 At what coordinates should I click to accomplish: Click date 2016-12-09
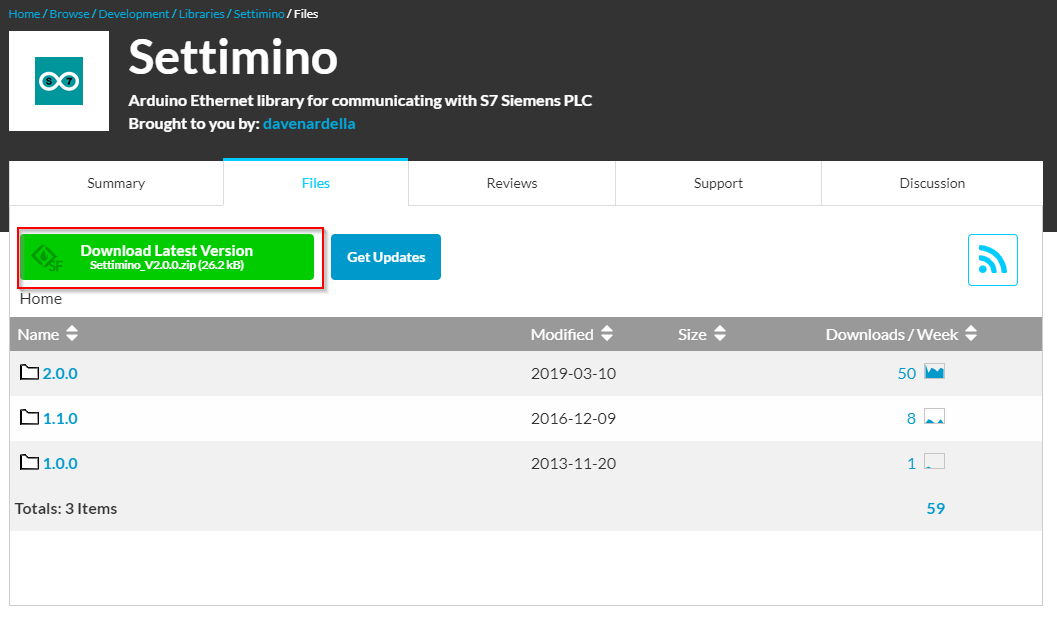click(x=573, y=418)
